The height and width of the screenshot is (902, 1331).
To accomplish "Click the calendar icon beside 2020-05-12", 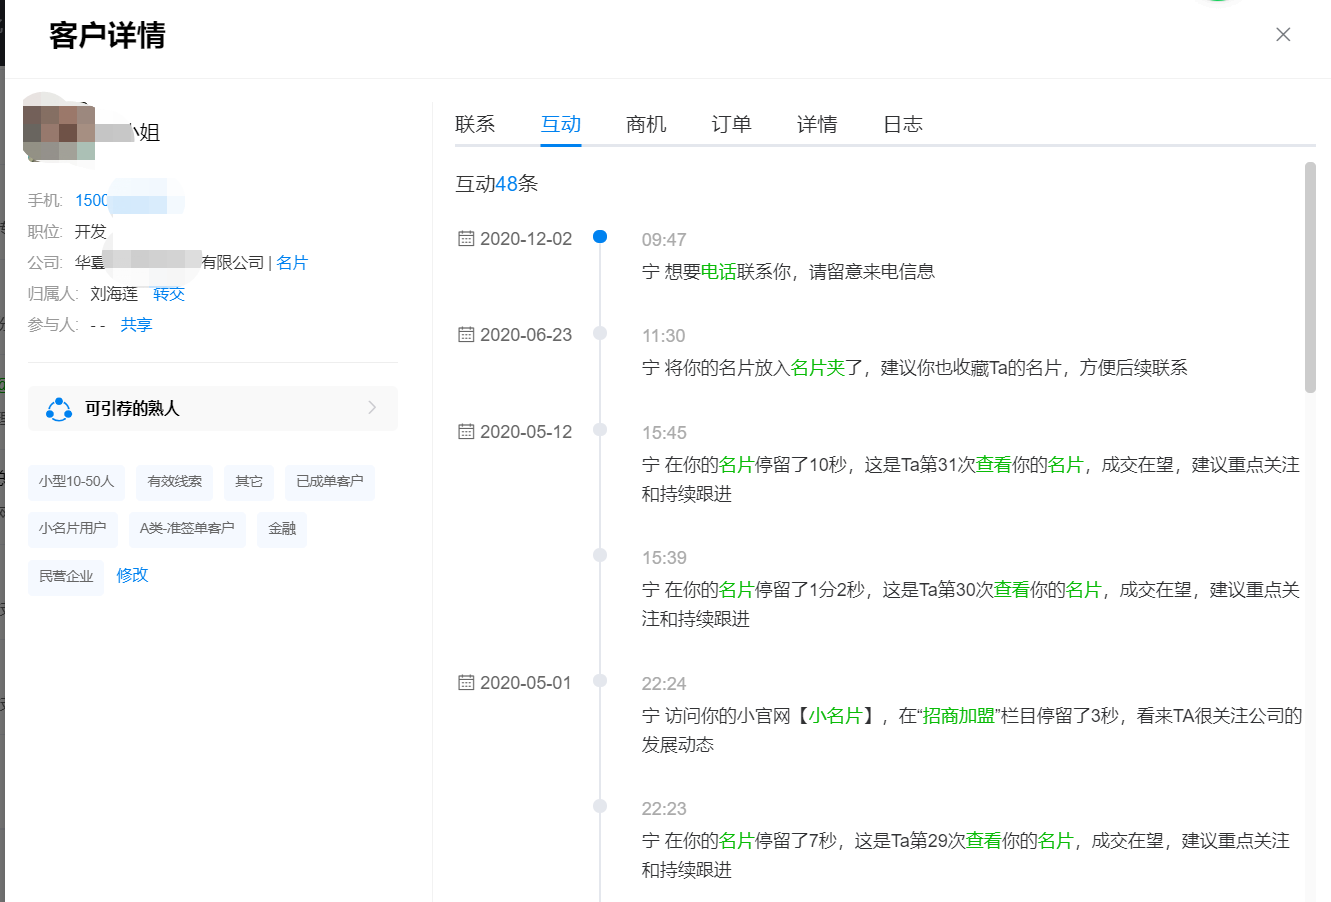I will pyautogui.click(x=466, y=432).
